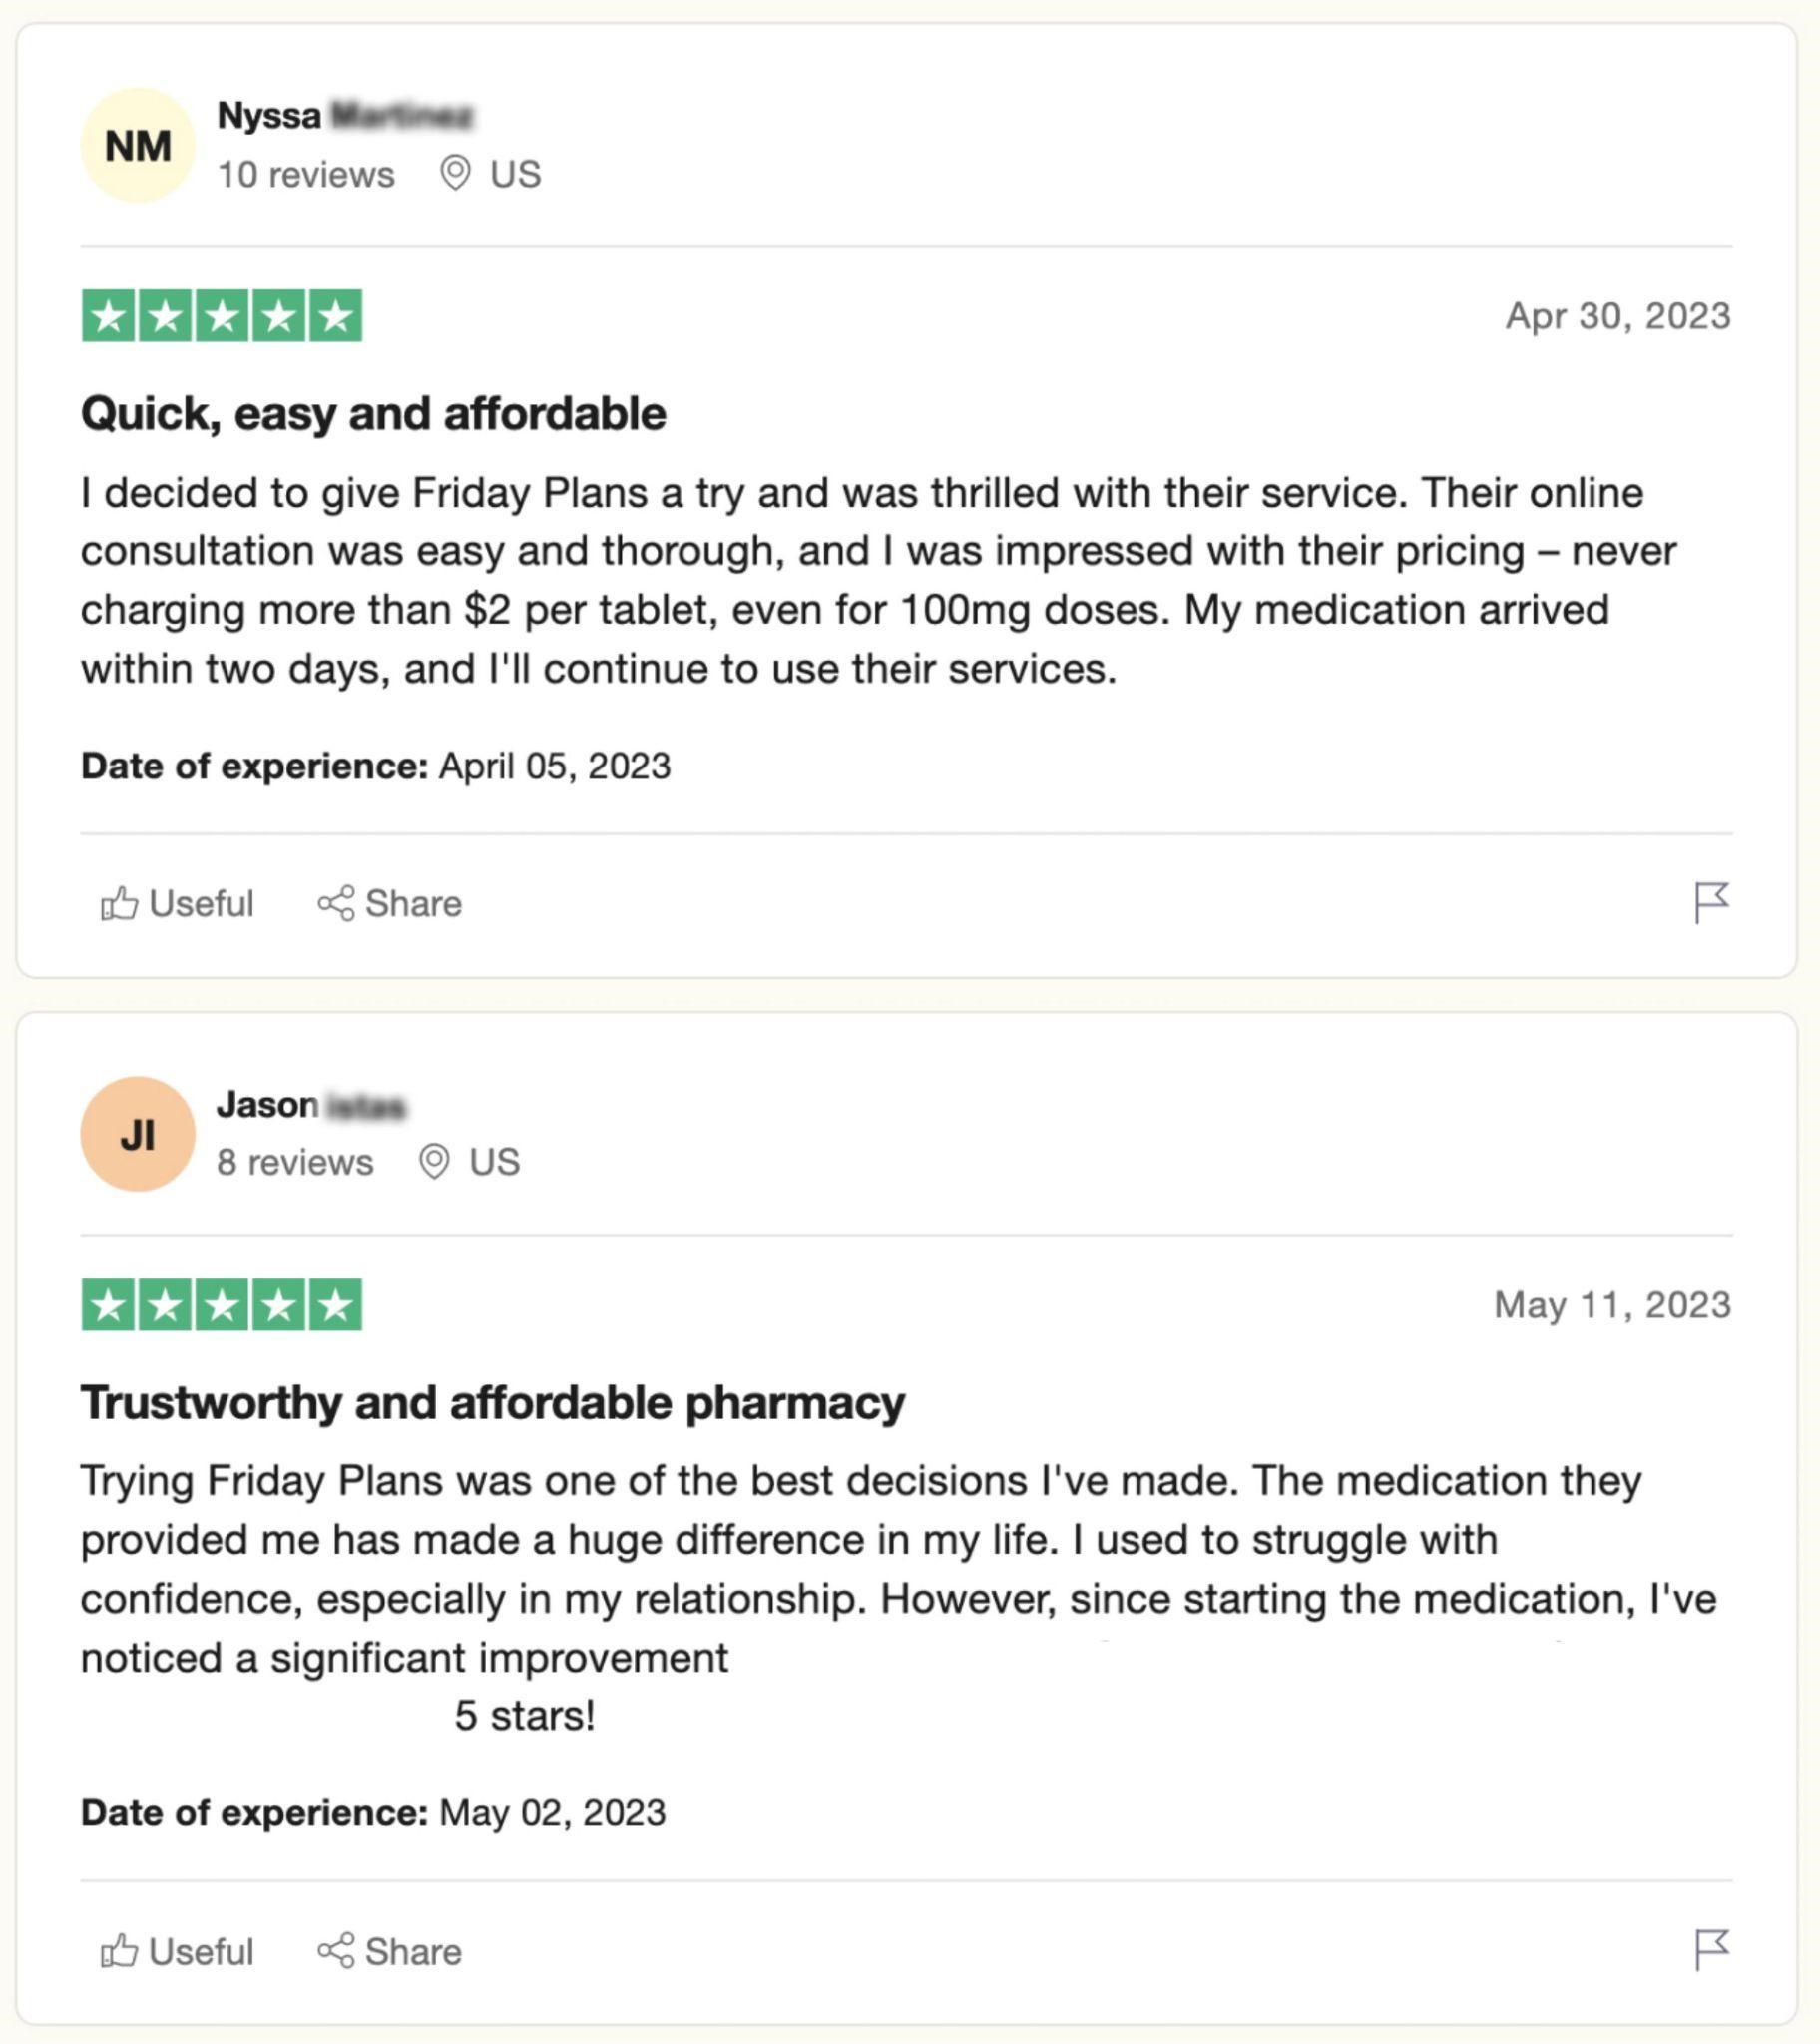Click '10 reviews' under Nyssa

306,174
